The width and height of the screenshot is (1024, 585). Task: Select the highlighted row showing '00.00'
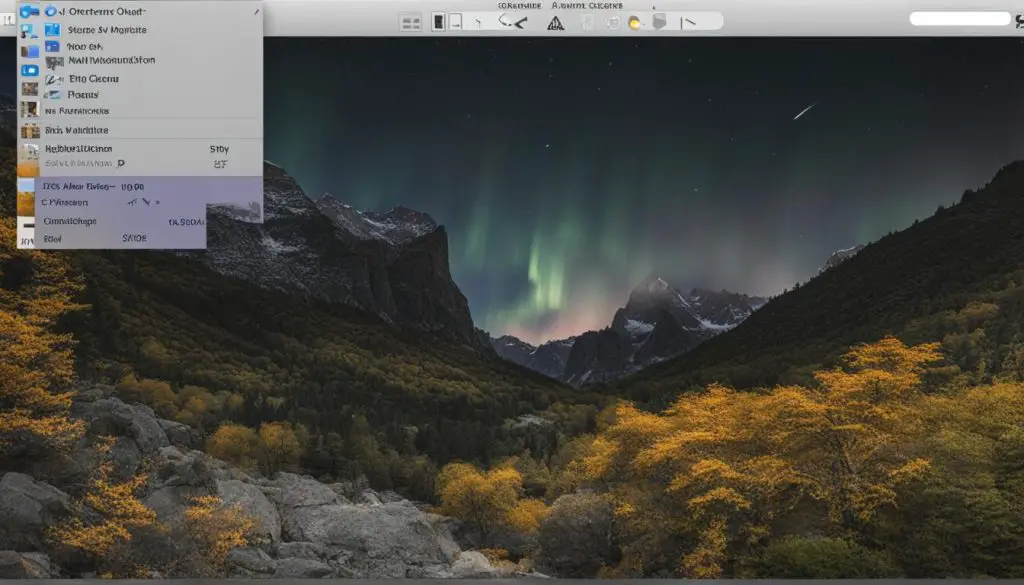point(149,187)
